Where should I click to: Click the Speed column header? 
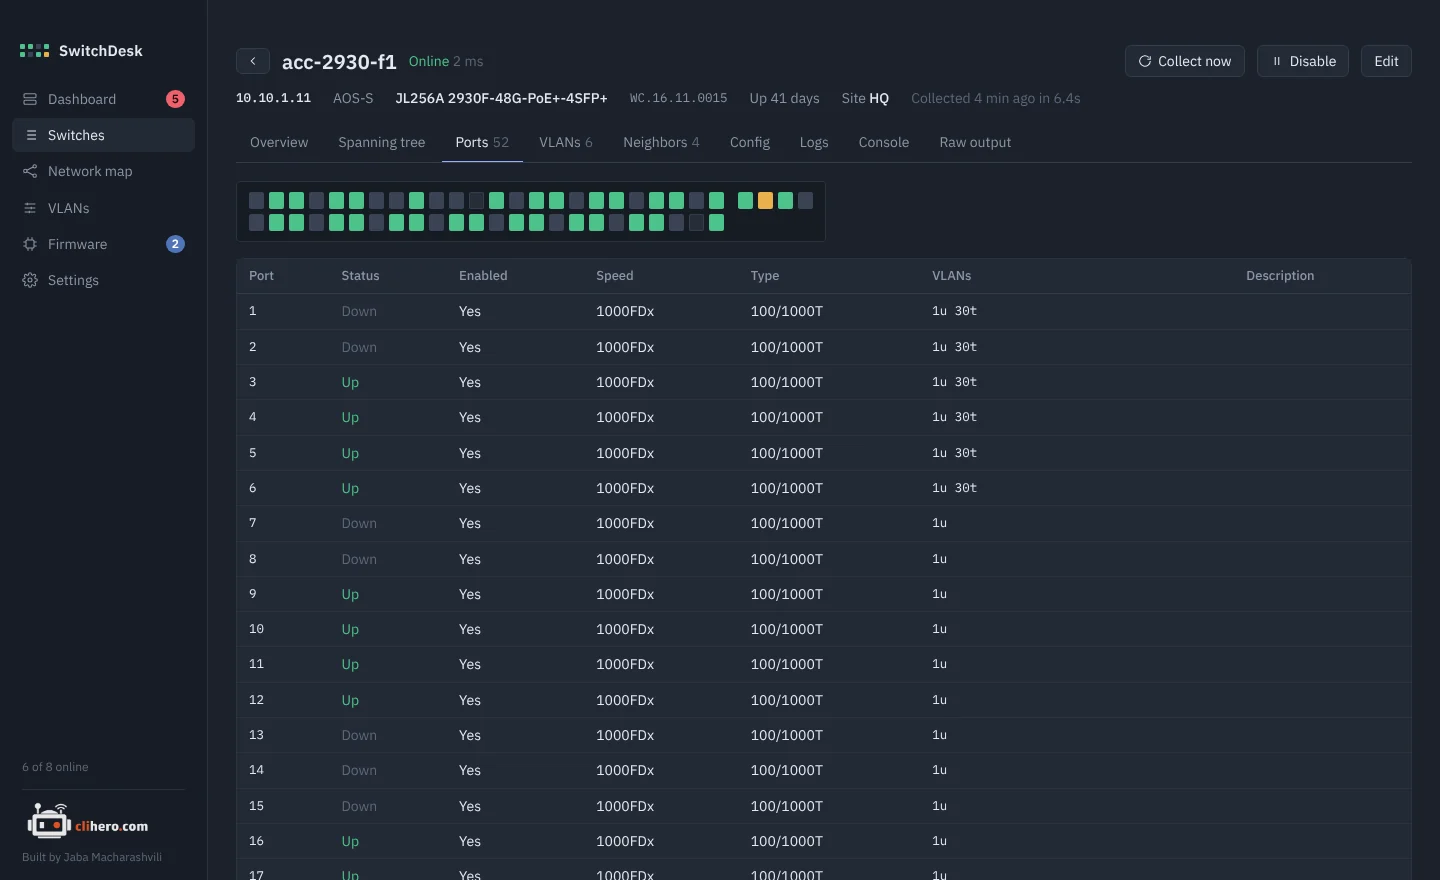pos(615,276)
